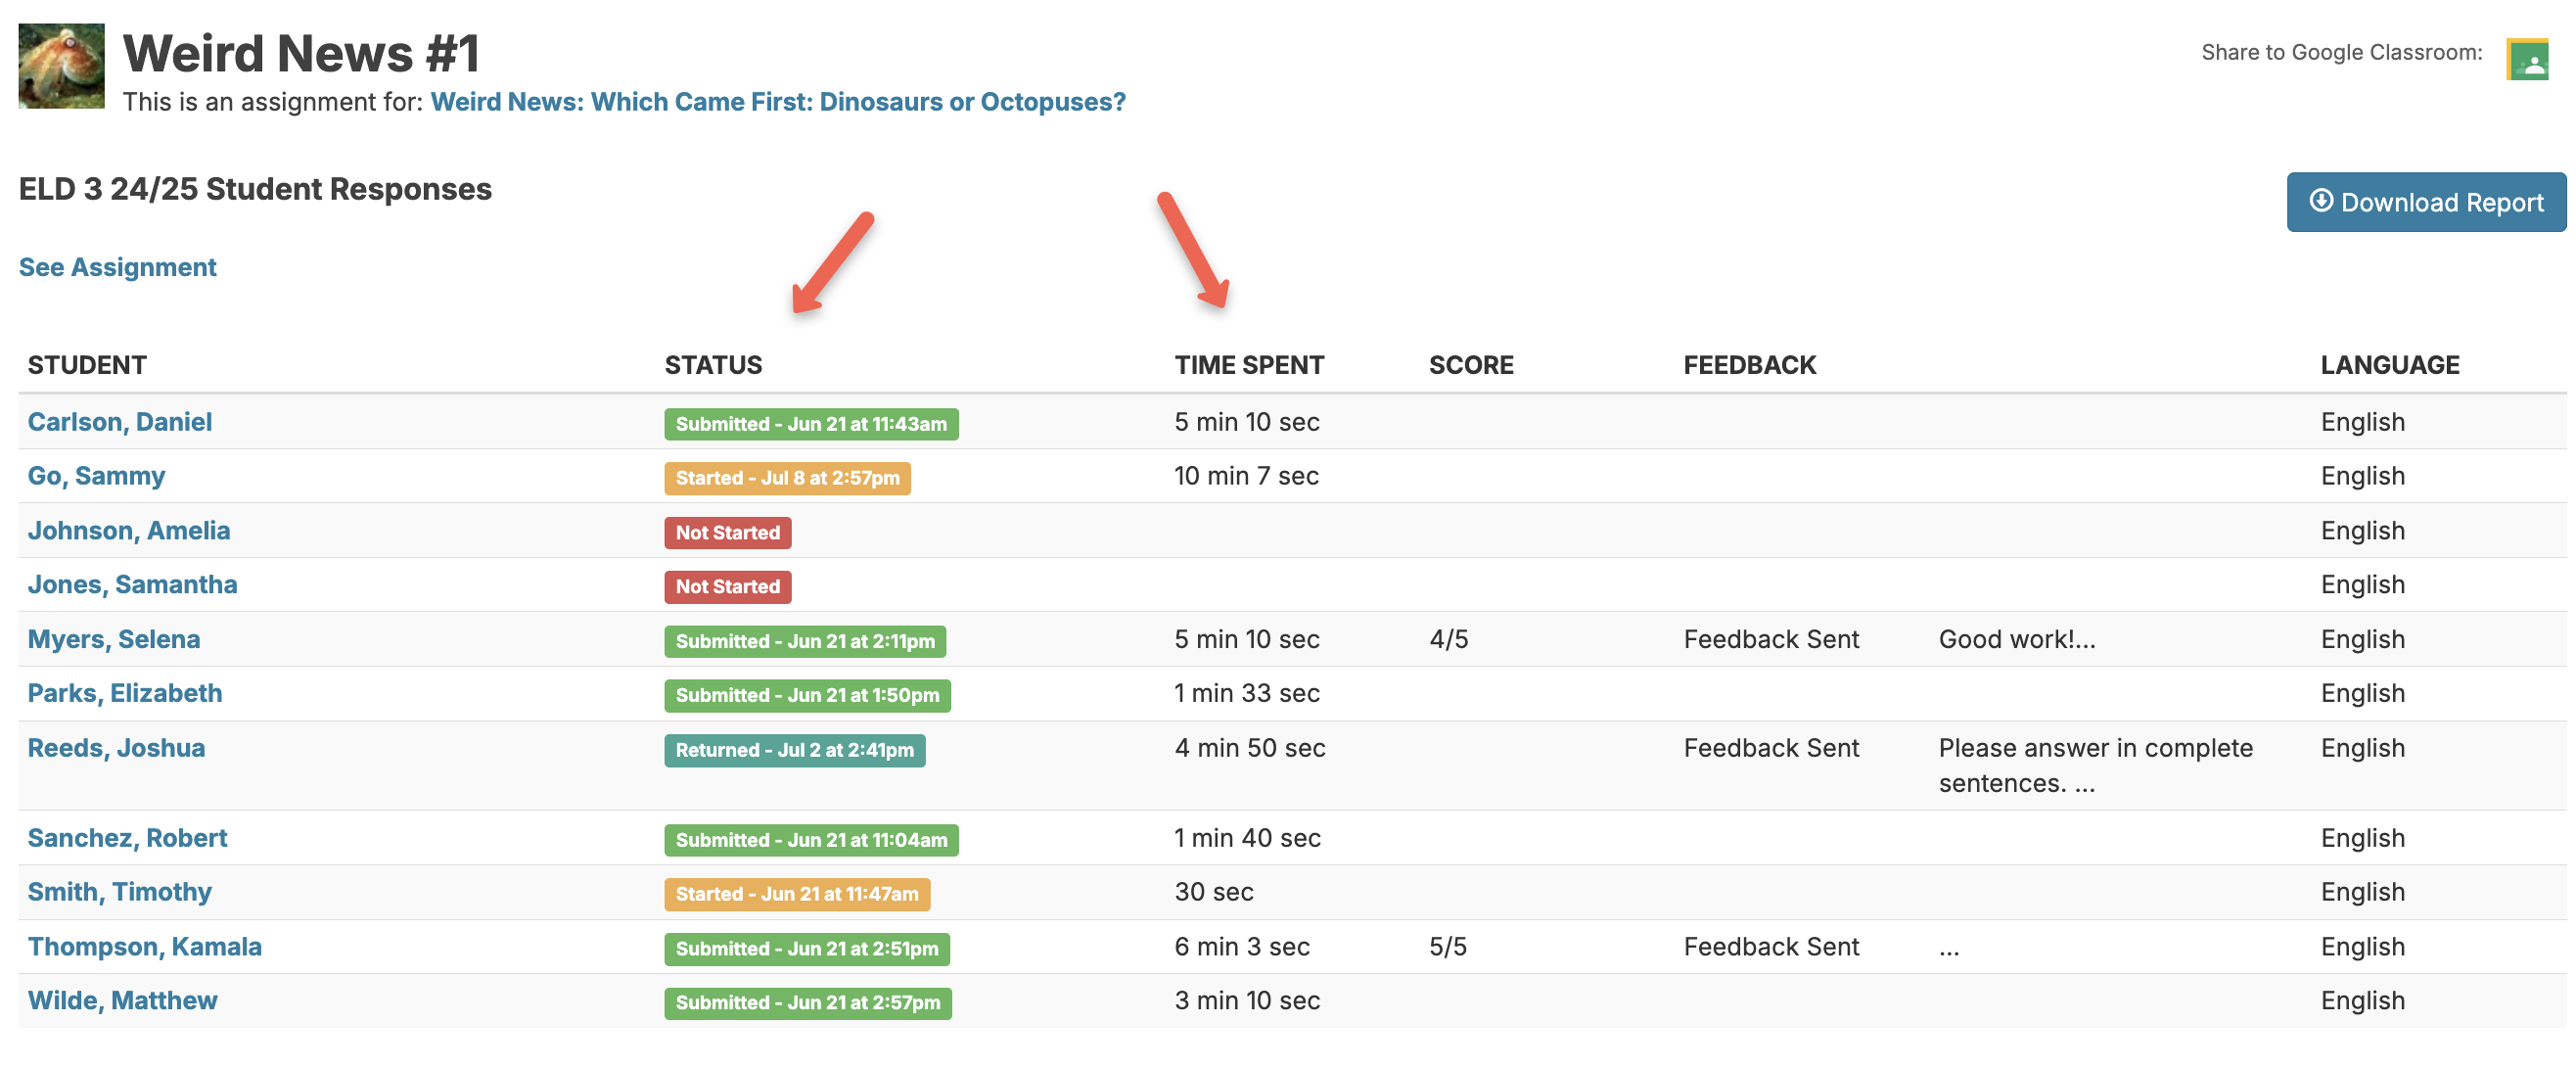Open the octopus assignment thumbnail image
Viewport: 2576px width, 1069px height.
click(x=61, y=66)
